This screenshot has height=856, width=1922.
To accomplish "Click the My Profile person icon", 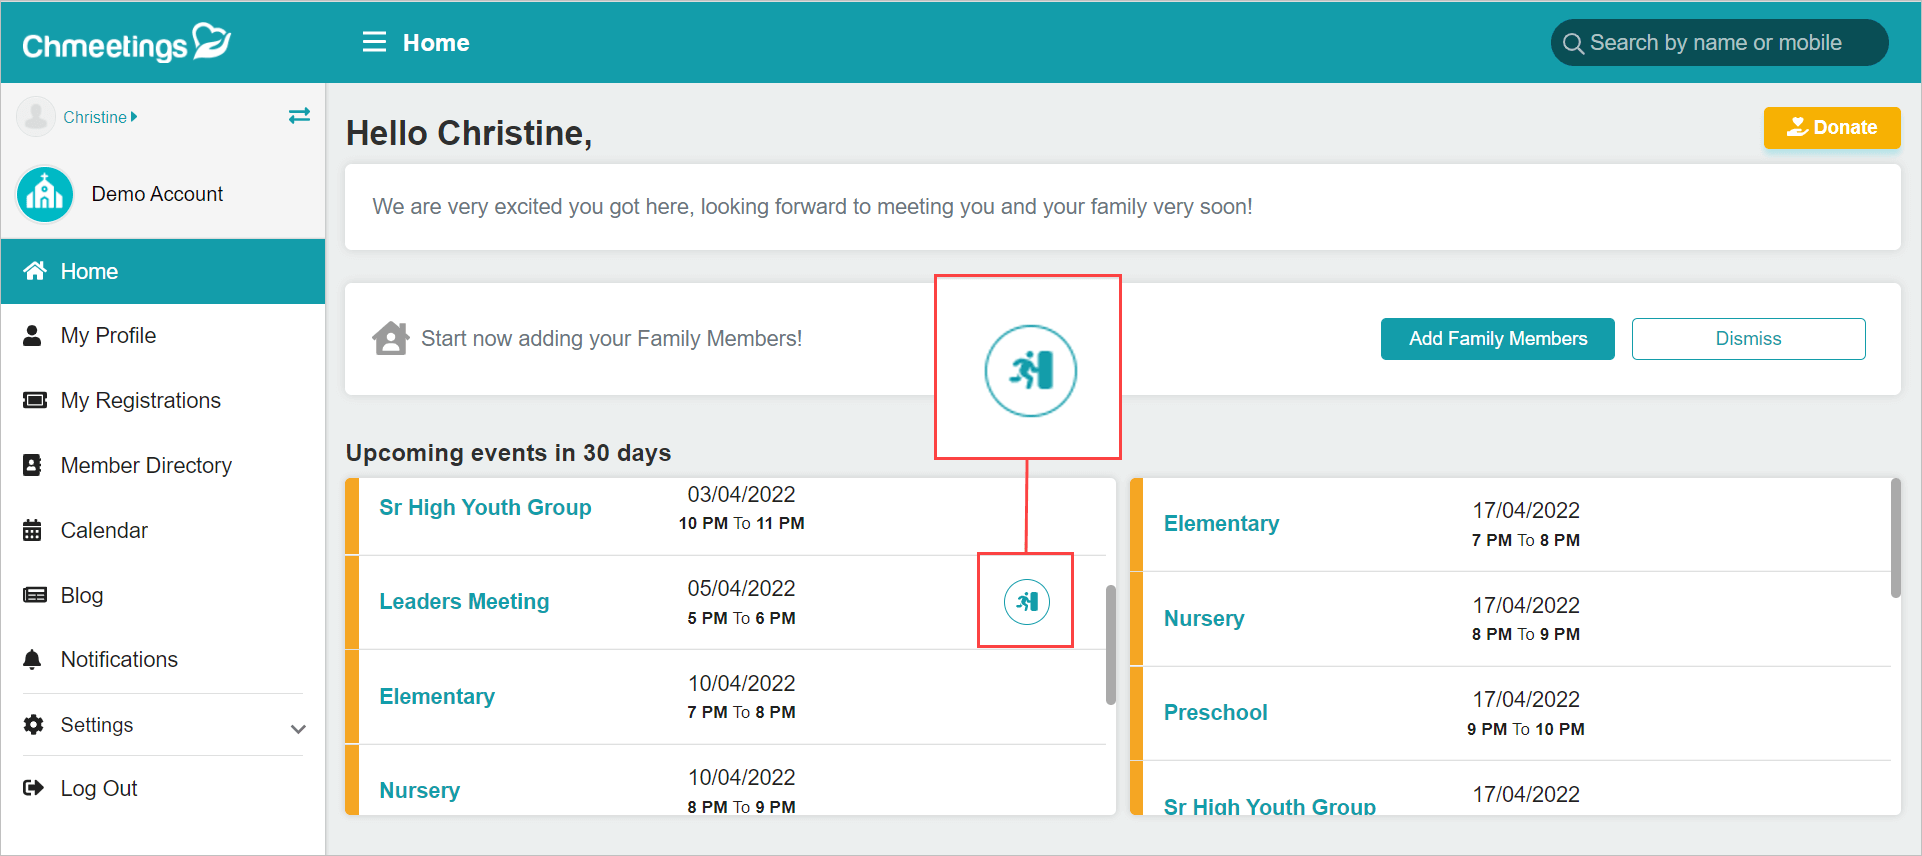I will coord(33,335).
